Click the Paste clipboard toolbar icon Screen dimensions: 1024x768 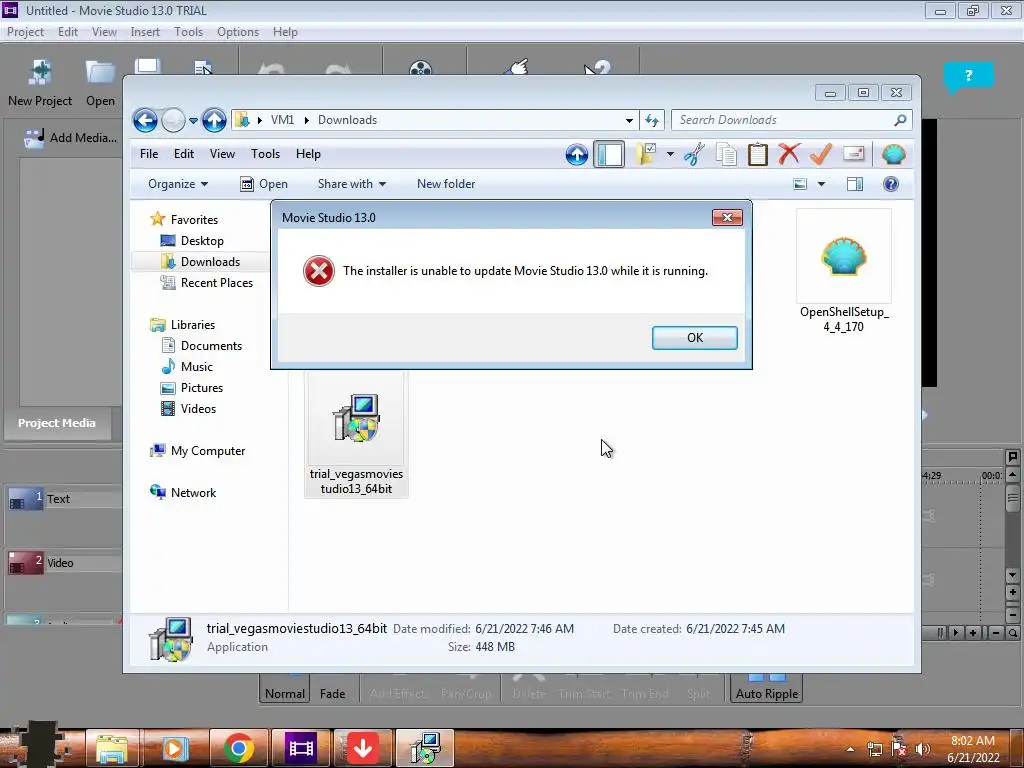758,155
